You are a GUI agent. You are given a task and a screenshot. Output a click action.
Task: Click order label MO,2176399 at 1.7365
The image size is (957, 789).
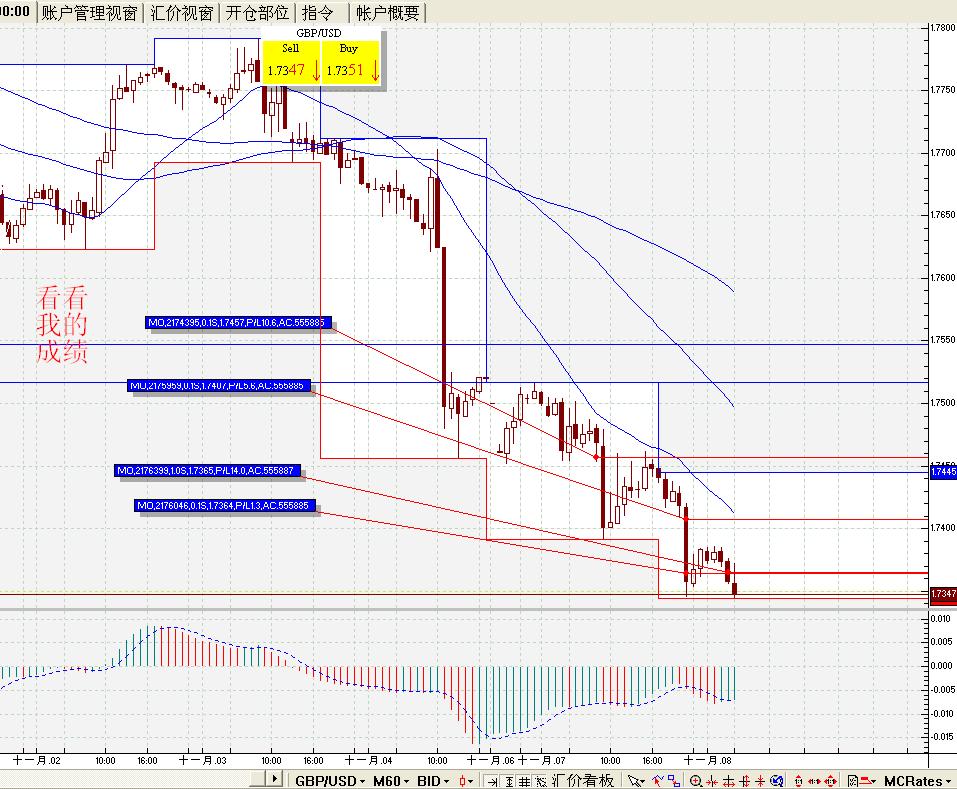(x=208, y=470)
